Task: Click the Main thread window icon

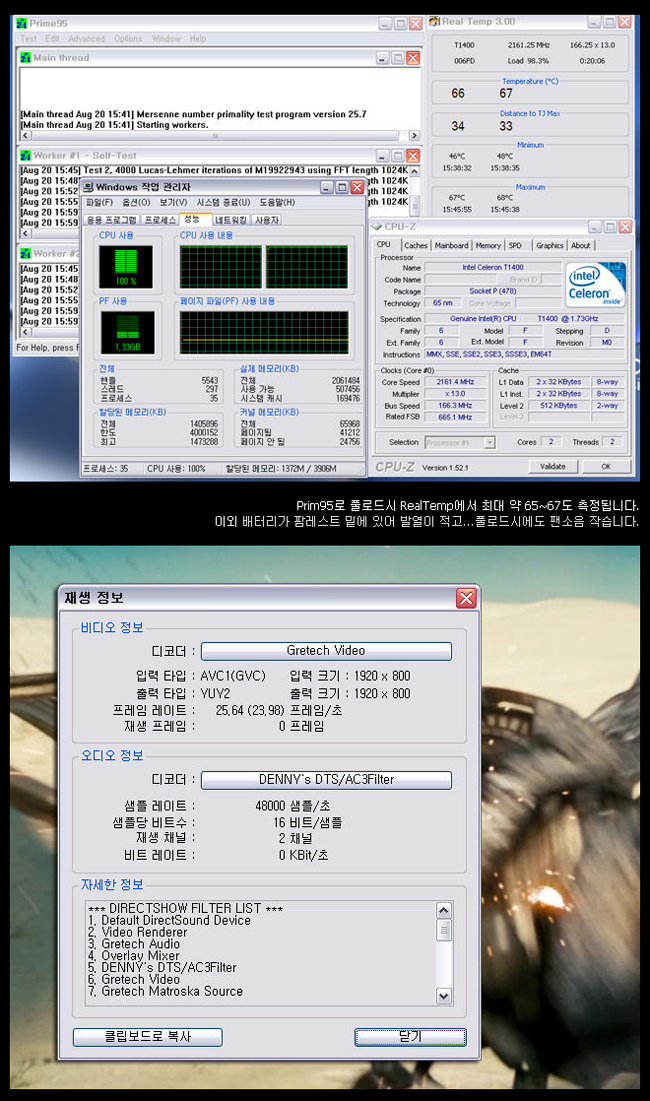Action: tap(26, 58)
